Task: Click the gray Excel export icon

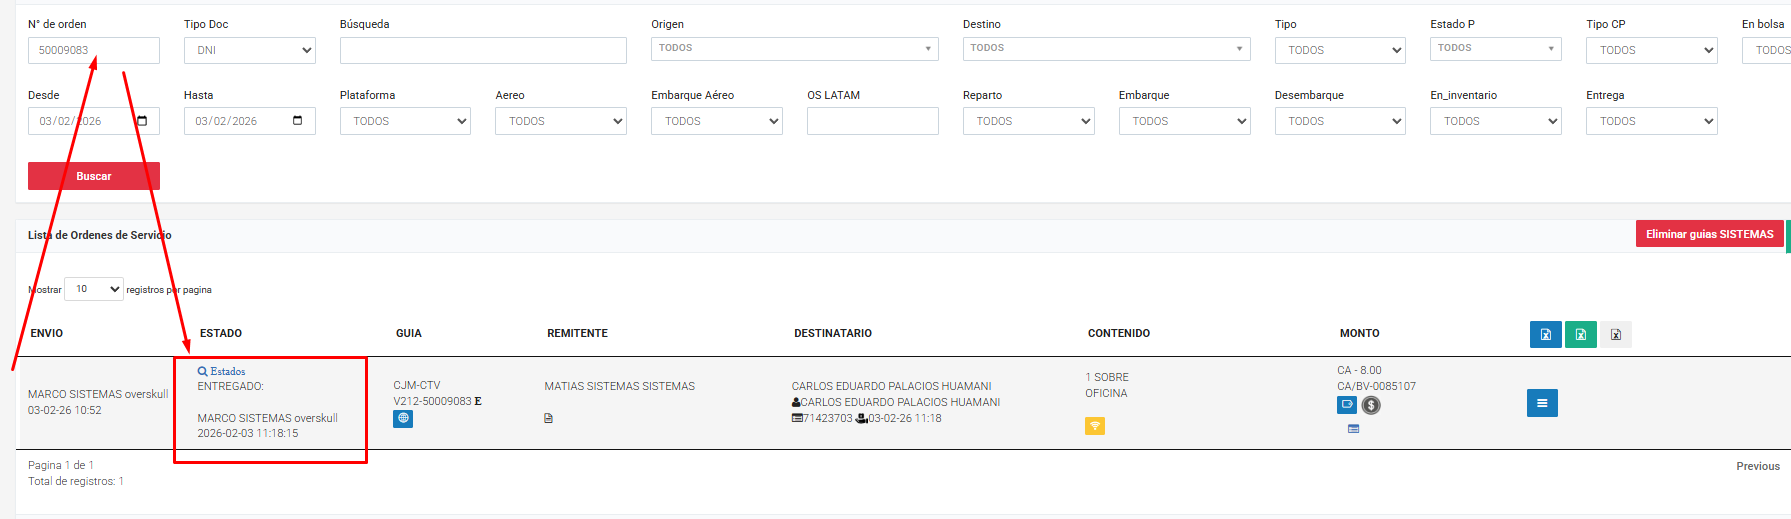Action: (1615, 334)
